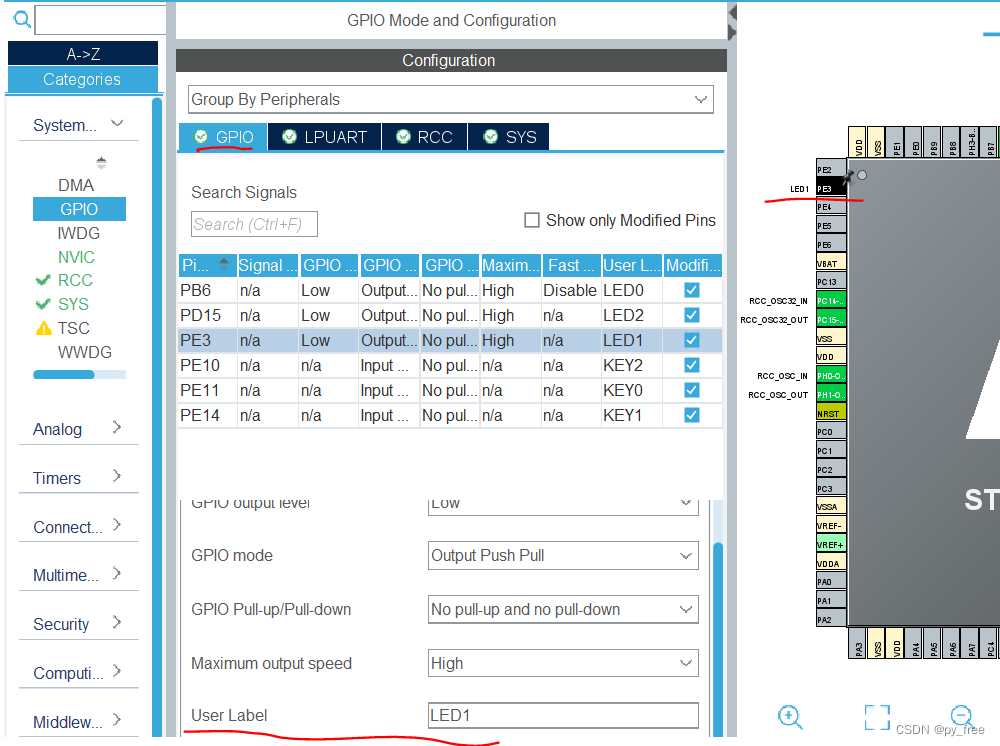Click the search magnifier icon top-left
The width and height of the screenshot is (1000, 746).
[20, 20]
